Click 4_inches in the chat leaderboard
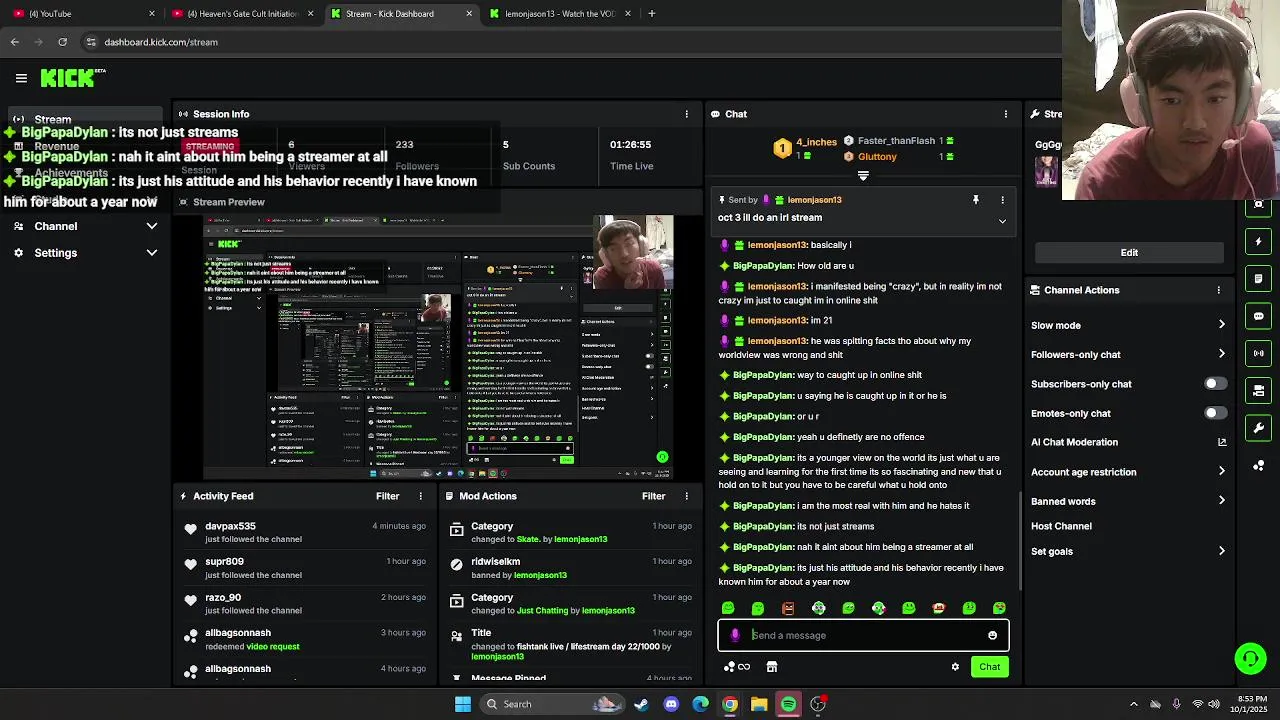Image resolution: width=1280 pixels, height=720 pixels. 816,142
